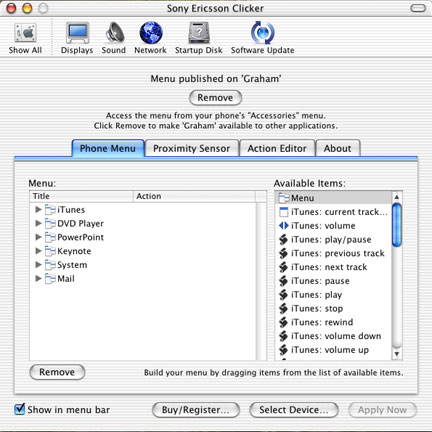Click the Title column header
The height and width of the screenshot is (432, 432).
[x=82, y=196]
